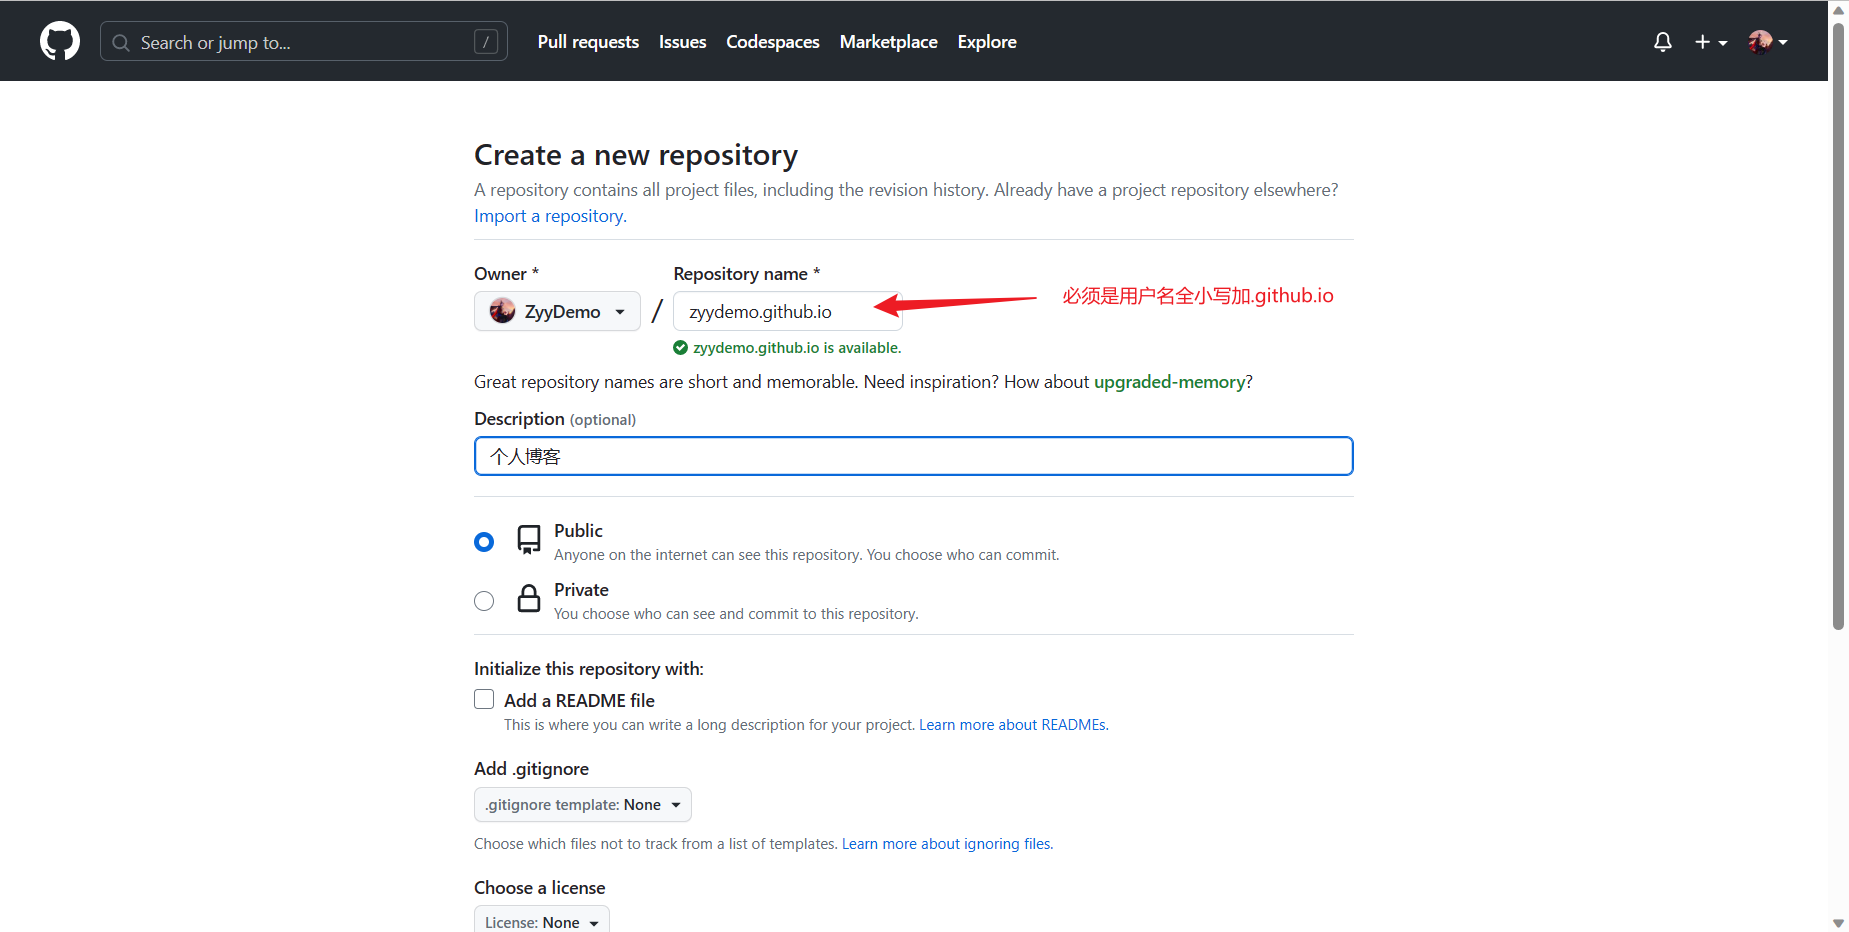Open Learn more about READMEs link

[x=1013, y=725]
